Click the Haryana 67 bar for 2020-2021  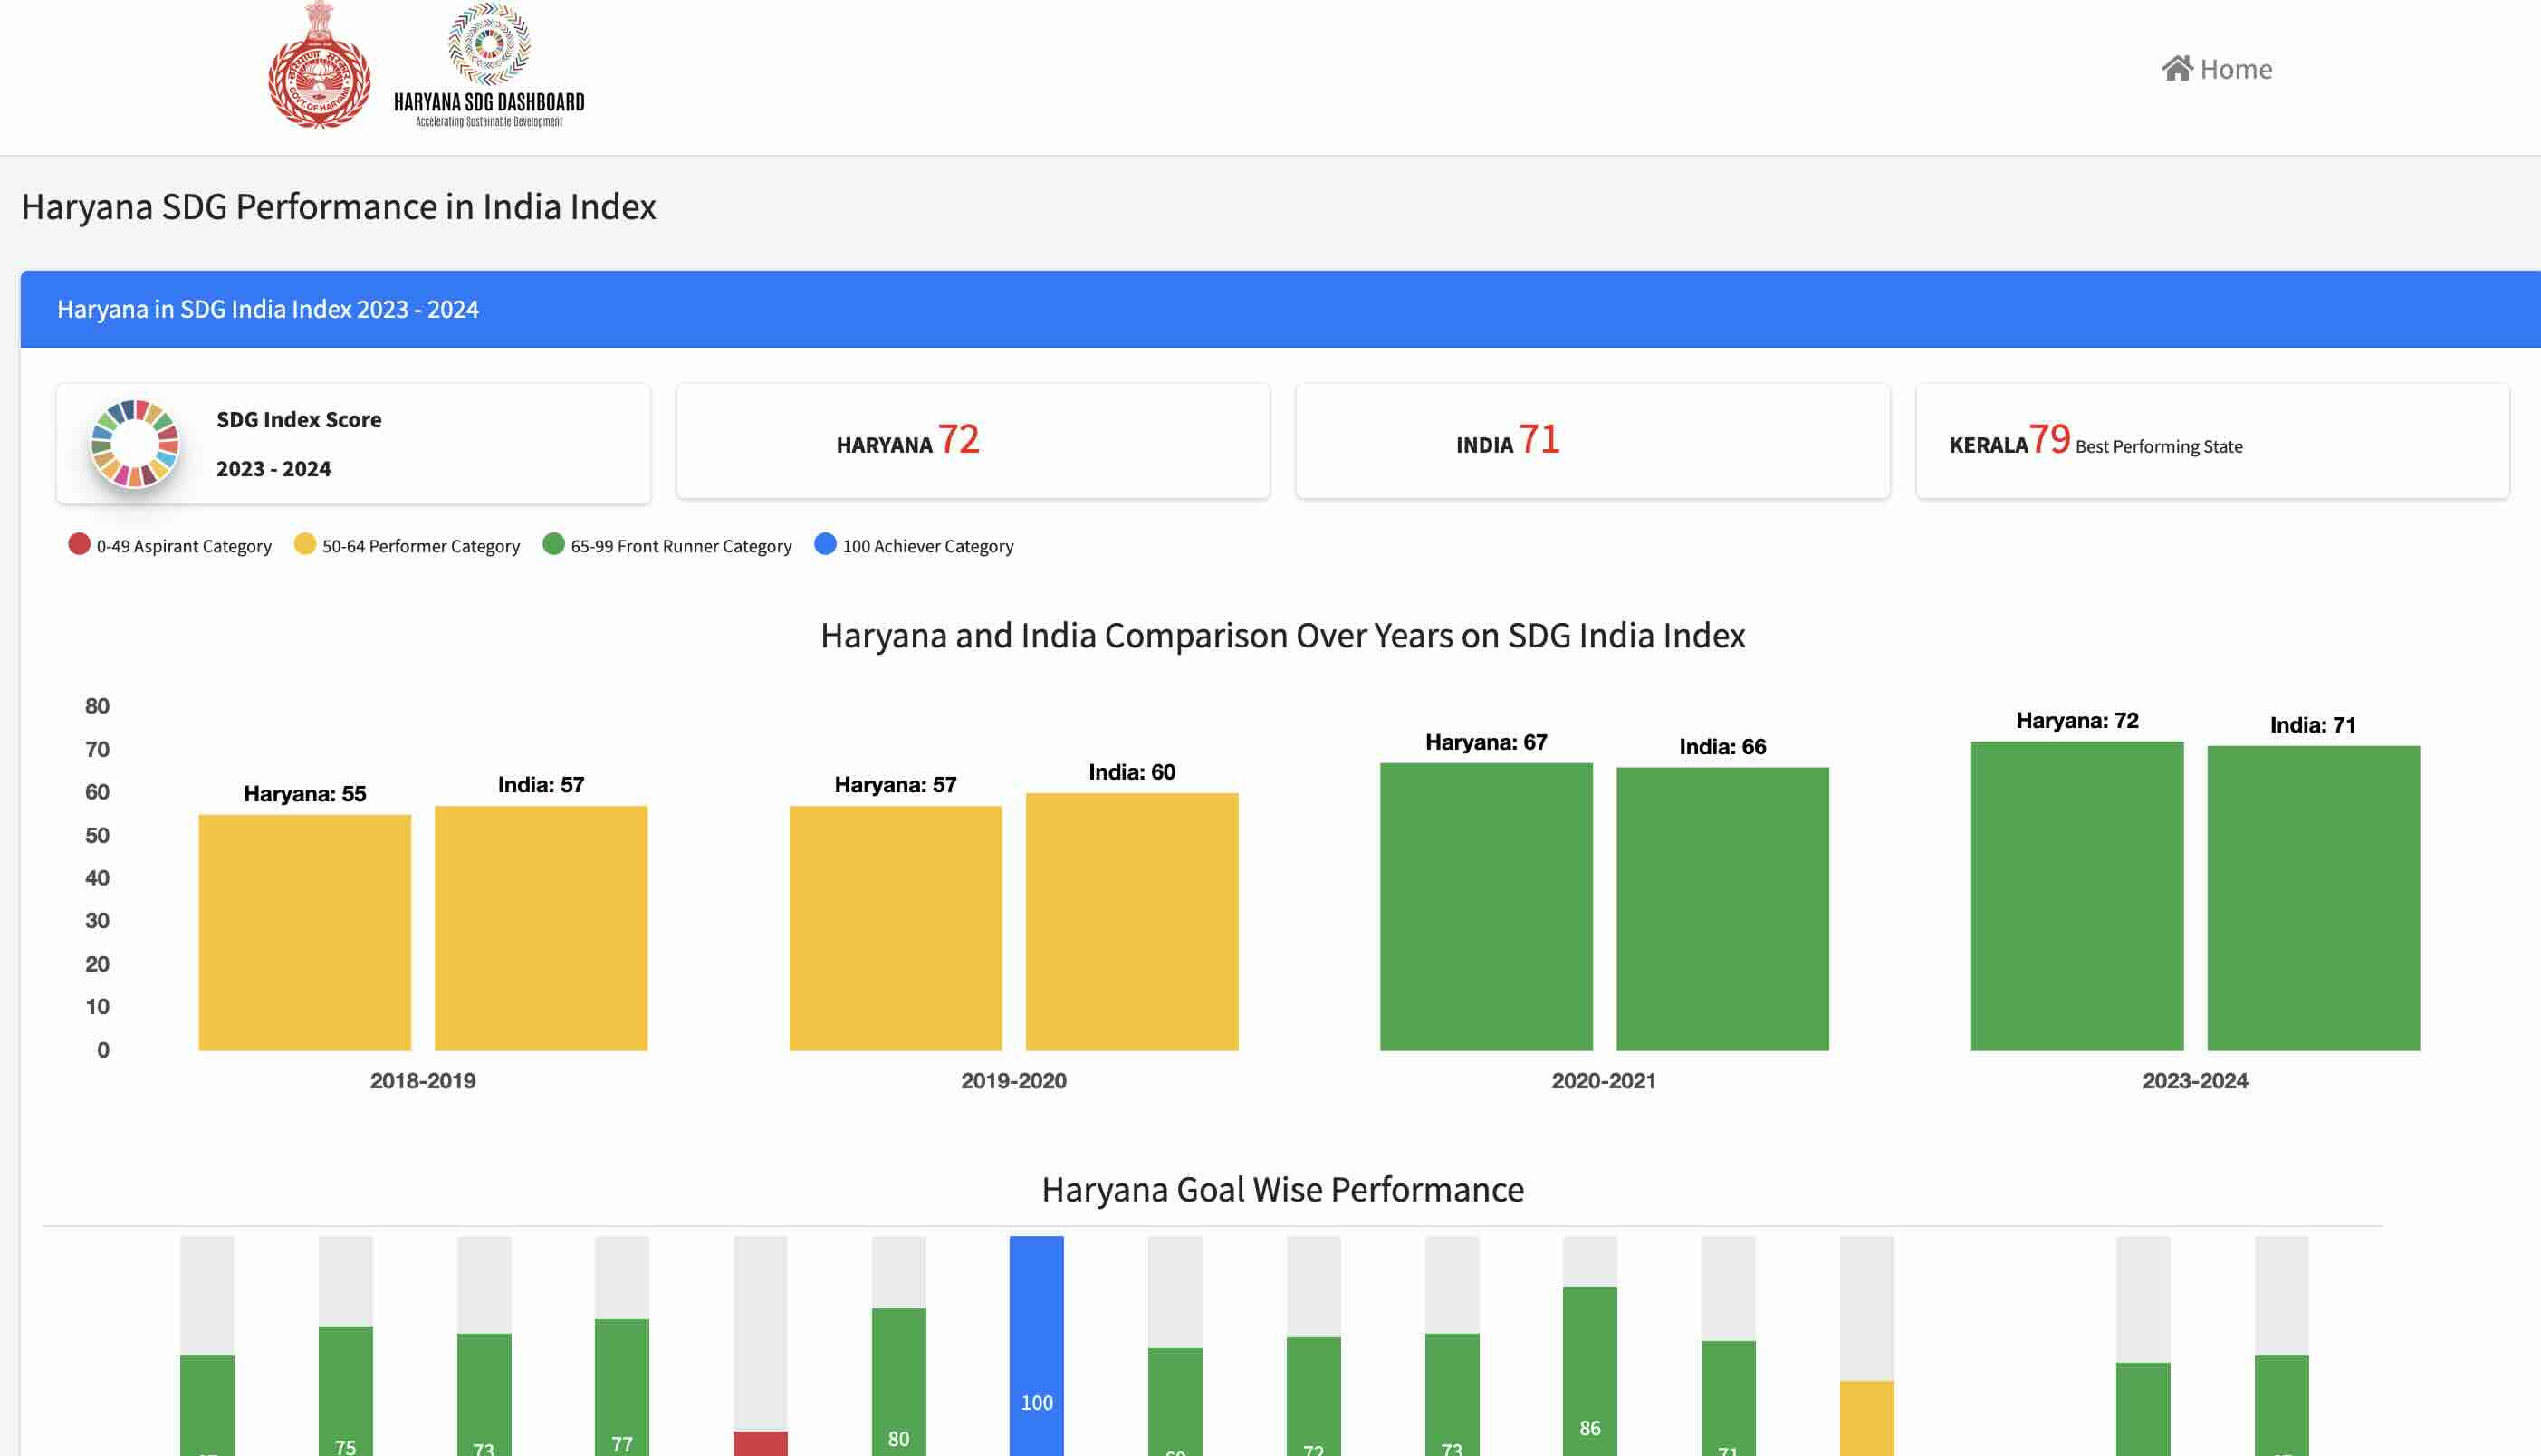click(x=1486, y=907)
